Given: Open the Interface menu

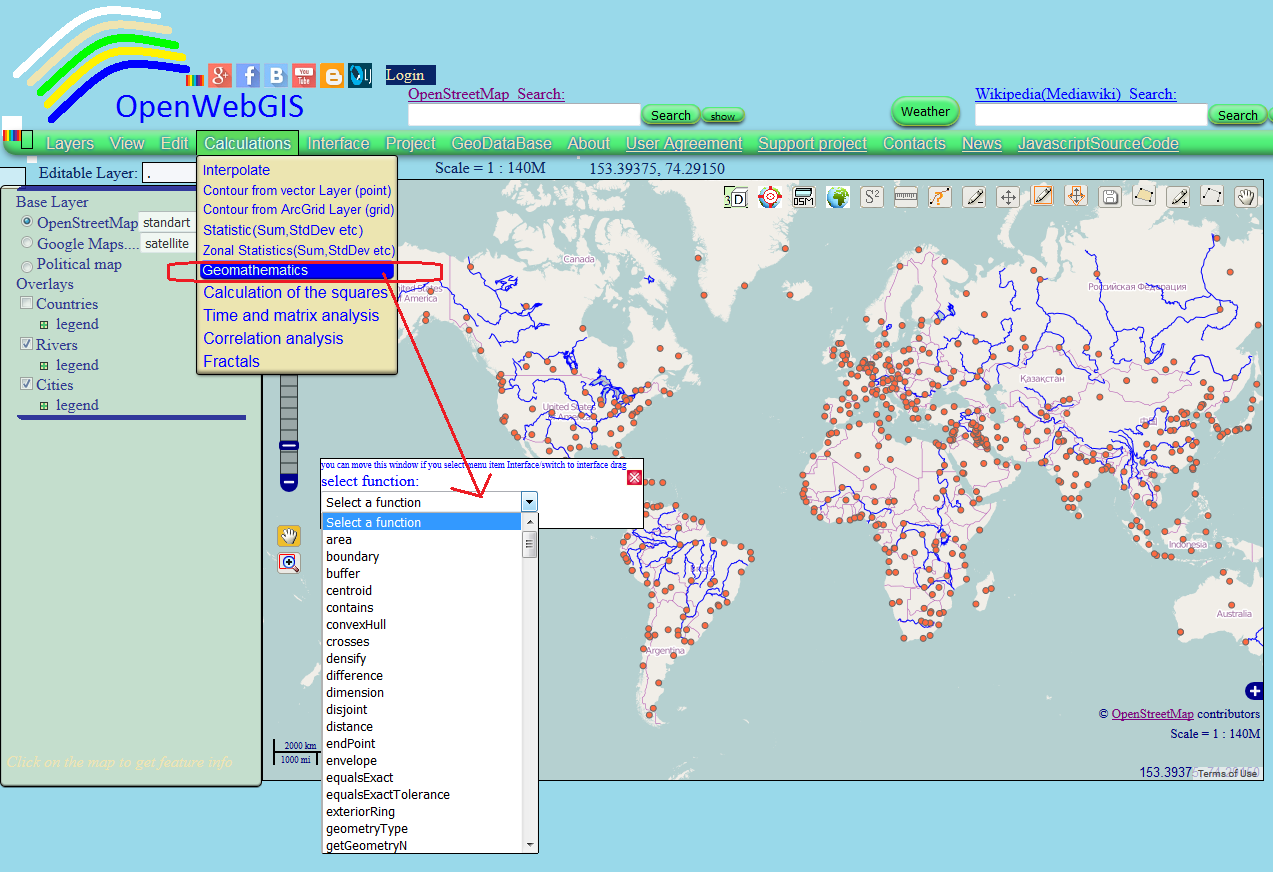Looking at the screenshot, I should click(338, 143).
